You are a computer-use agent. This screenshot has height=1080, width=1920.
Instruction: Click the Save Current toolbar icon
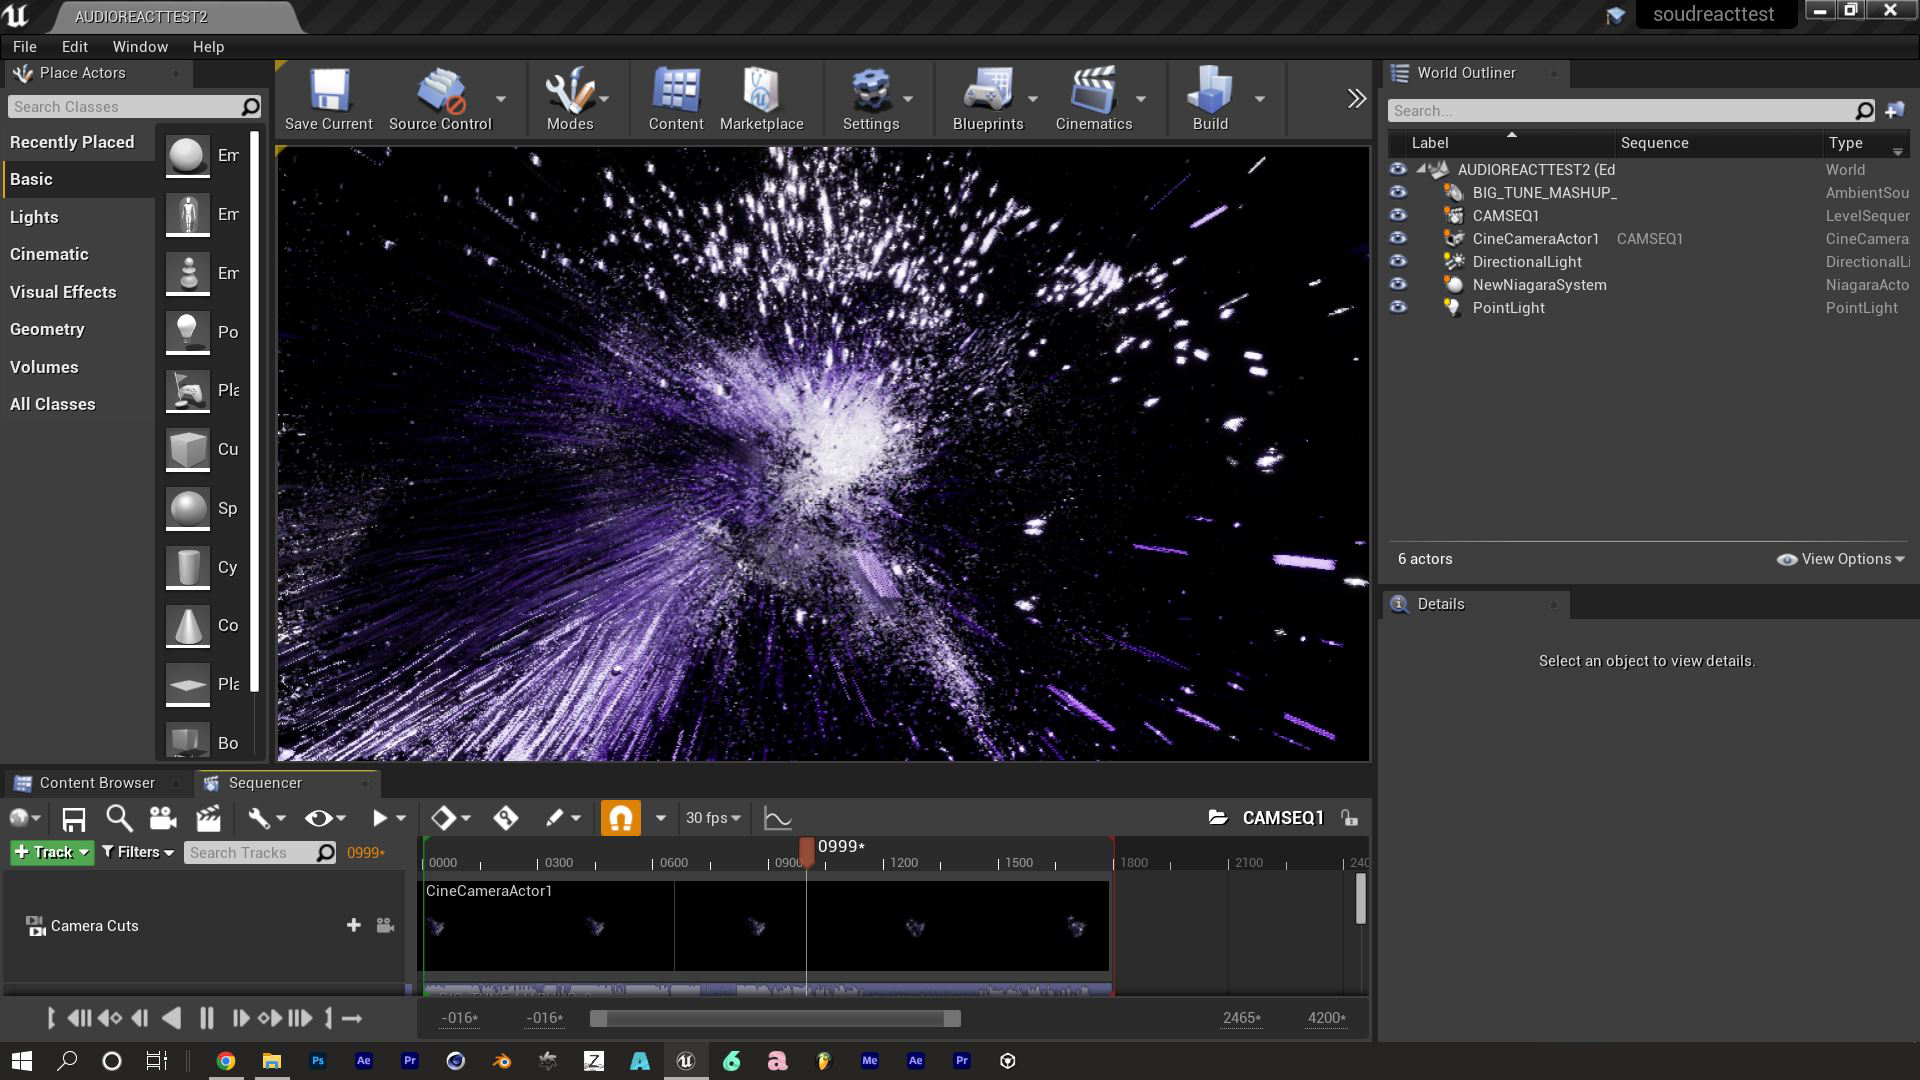pos(328,100)
